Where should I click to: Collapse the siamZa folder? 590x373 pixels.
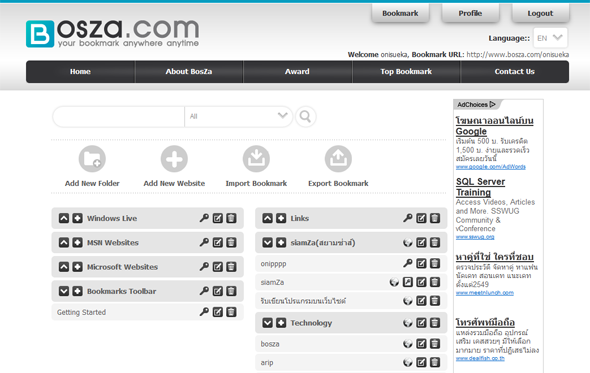[x=268, y=243]
